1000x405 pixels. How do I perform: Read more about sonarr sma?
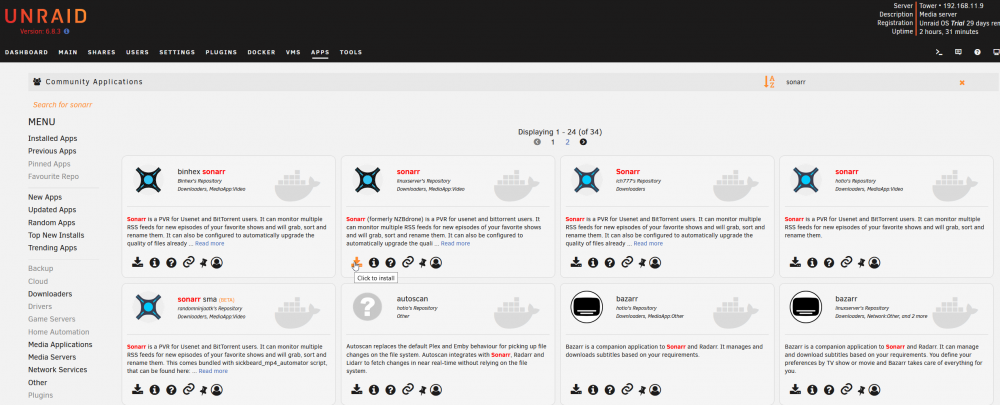pyautogui.click(x=213, y=371)
